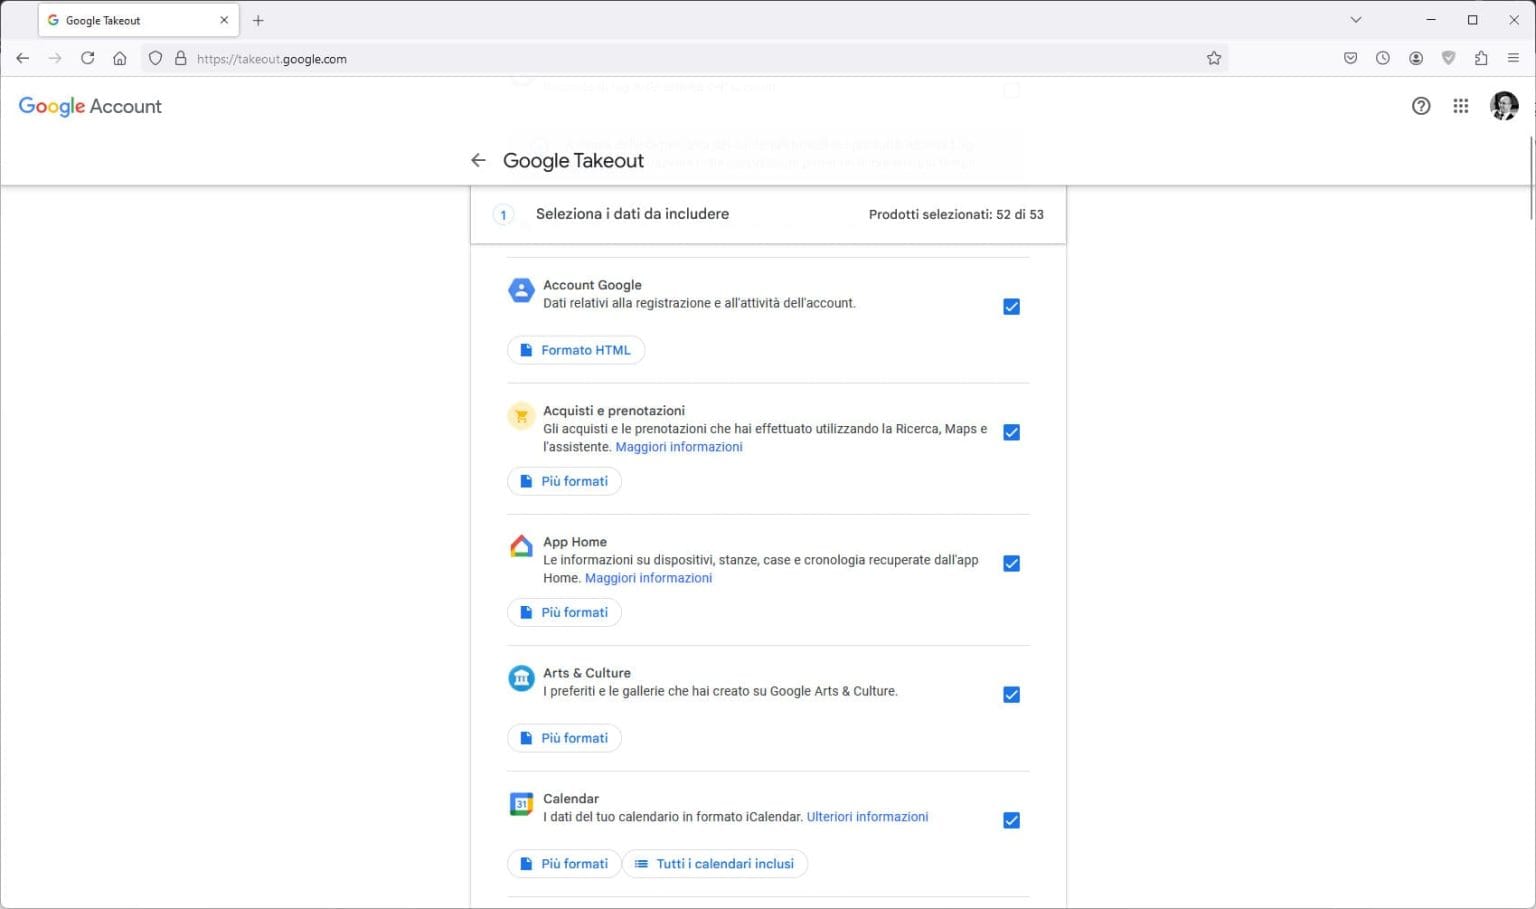Open the Google profile avatar
This screenshot has height=909, width=1536.
coord(1504,106)
